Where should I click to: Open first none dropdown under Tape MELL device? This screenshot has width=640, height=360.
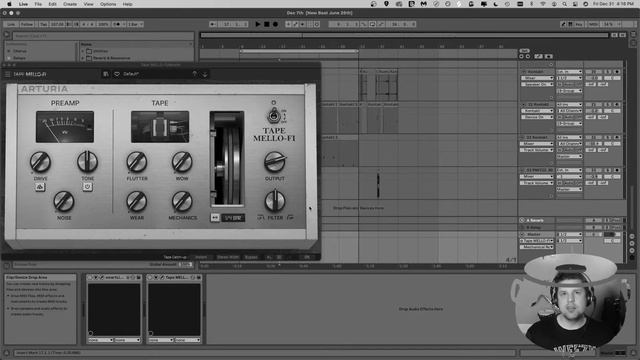[161, 340]
